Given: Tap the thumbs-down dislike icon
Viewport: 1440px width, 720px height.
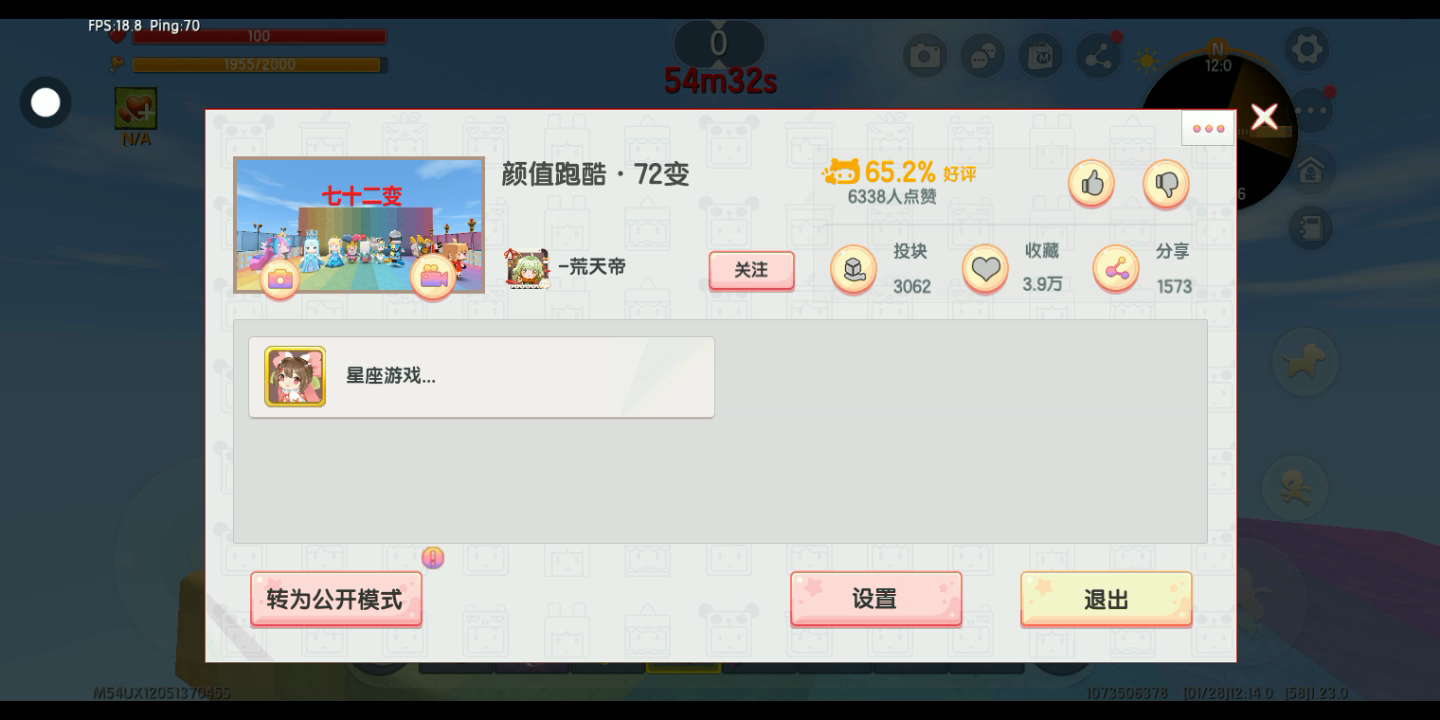Looking at the screenshot, I should tap(1166, 184).
